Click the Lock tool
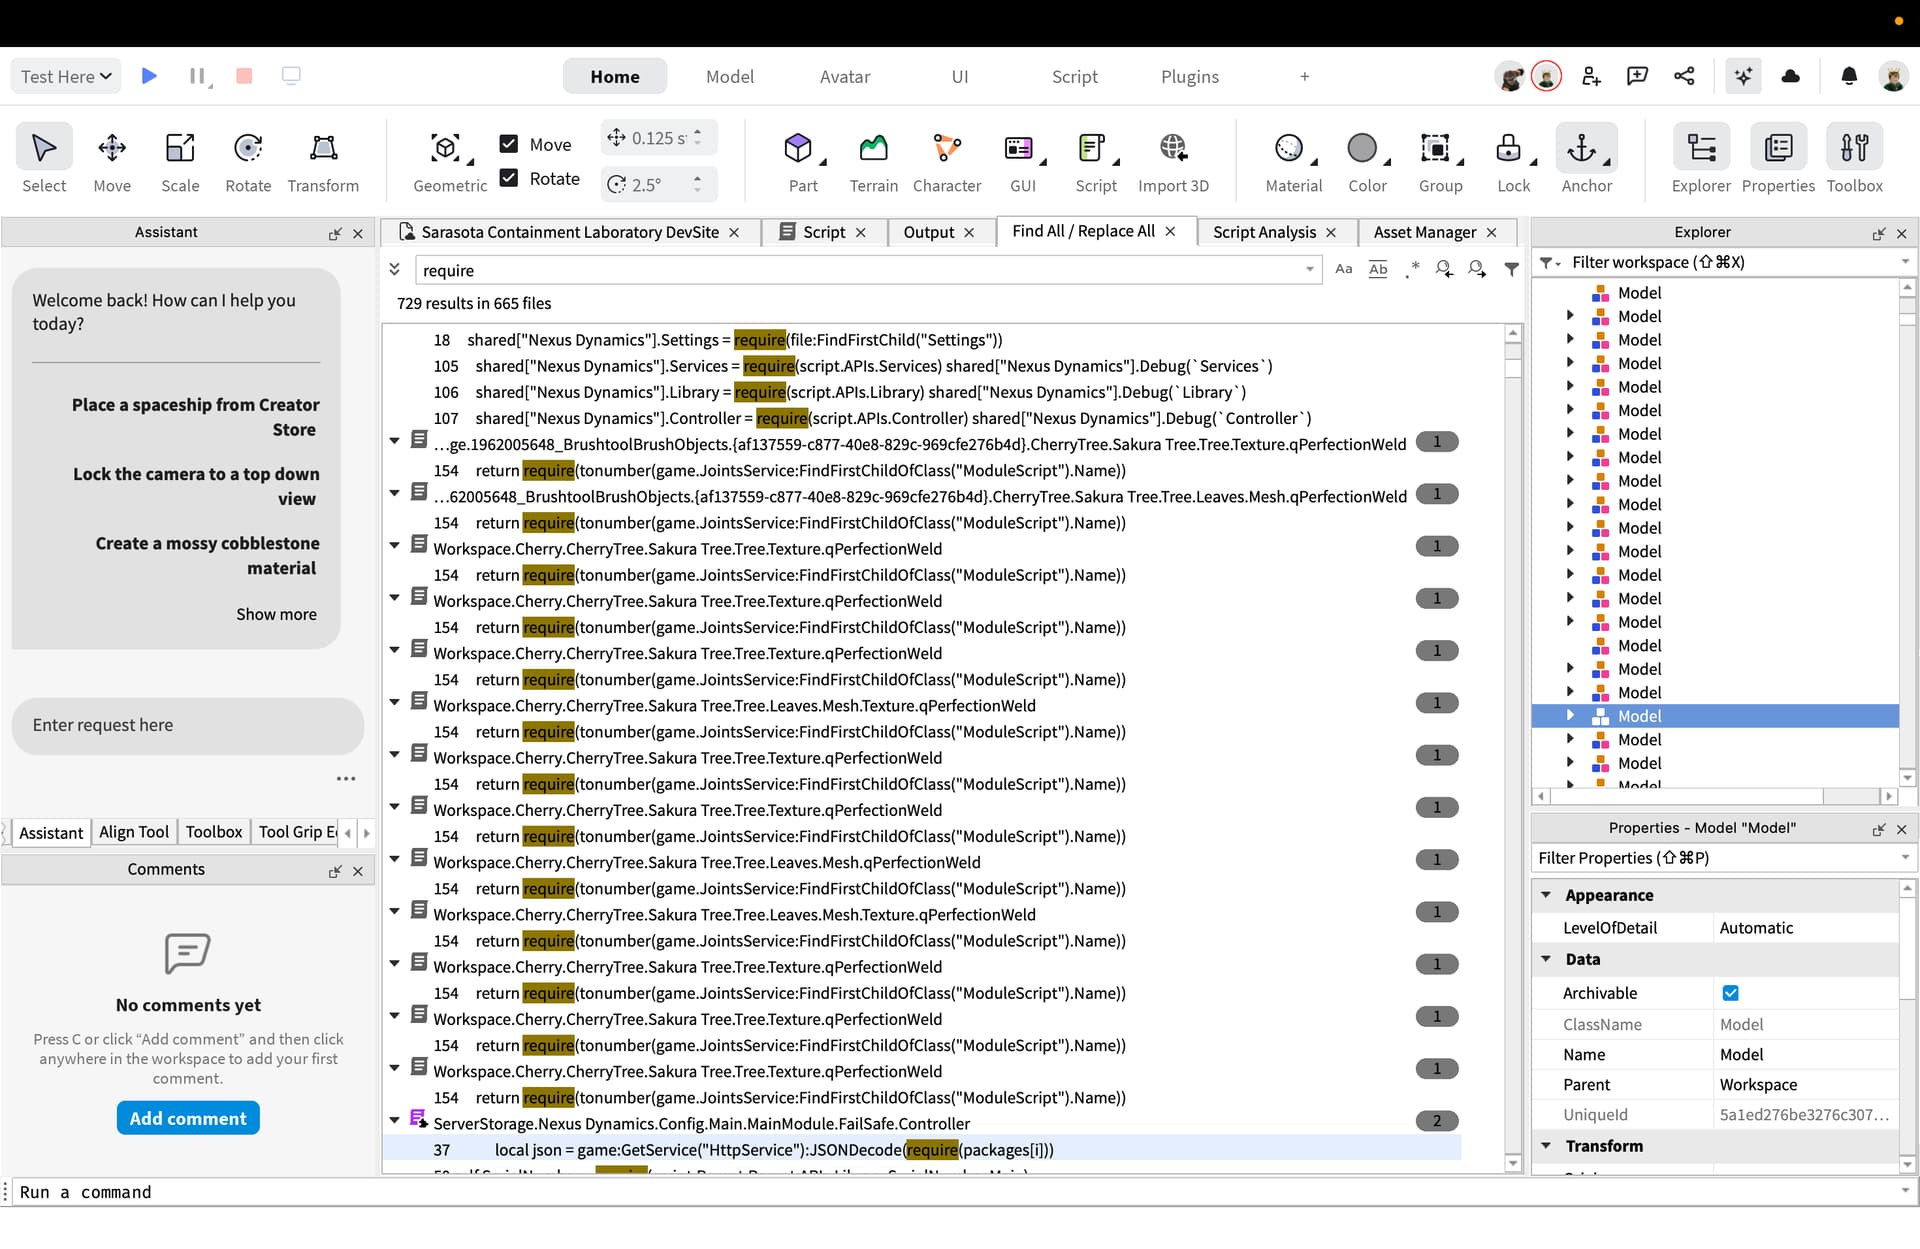Image resolution: width=1920 pixels, height=1249 pixels. 1513,159
